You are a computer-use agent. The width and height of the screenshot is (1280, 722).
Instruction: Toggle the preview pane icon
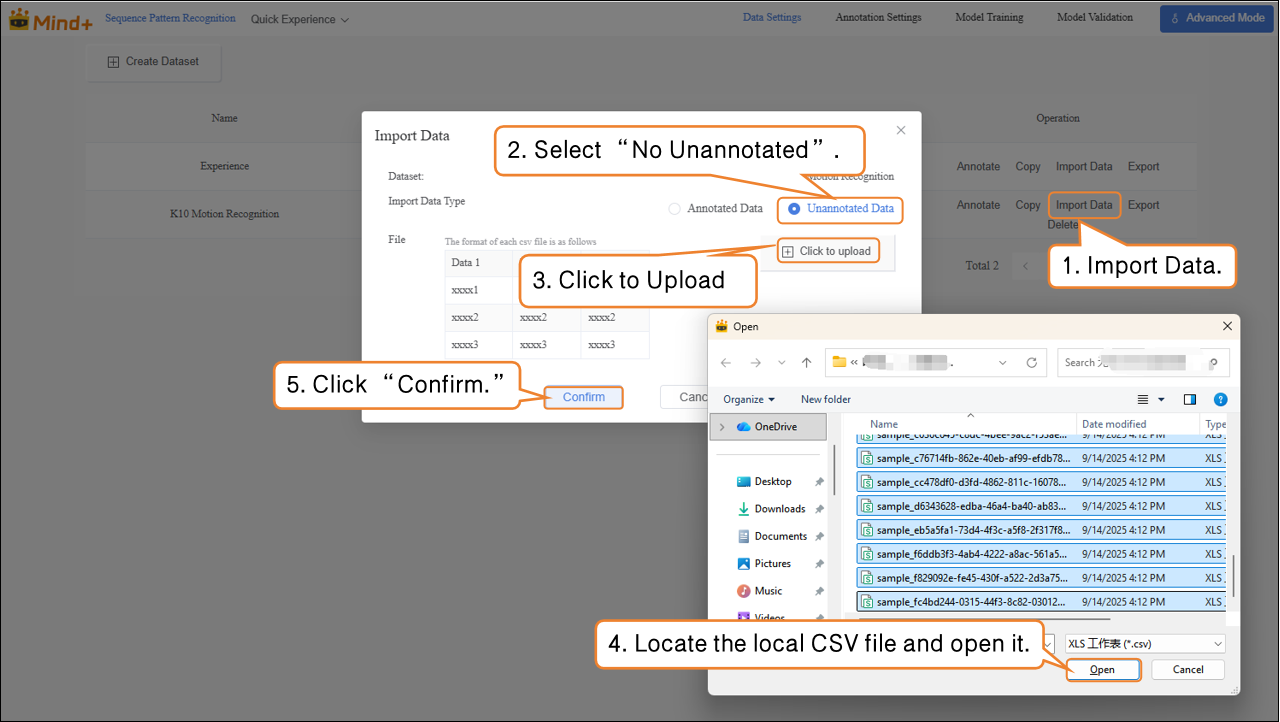1190,399
